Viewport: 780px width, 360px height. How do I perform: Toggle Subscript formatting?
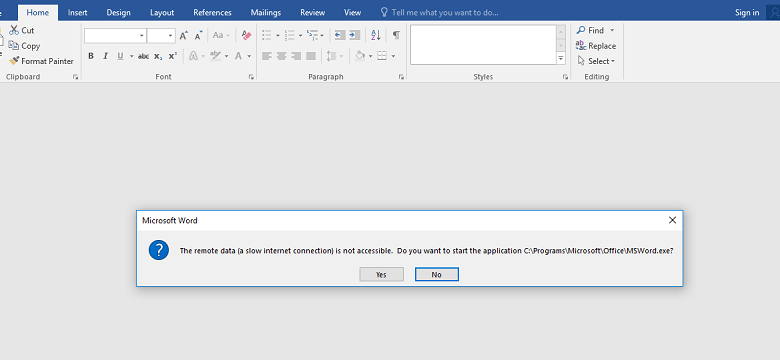tap(158, 56)
